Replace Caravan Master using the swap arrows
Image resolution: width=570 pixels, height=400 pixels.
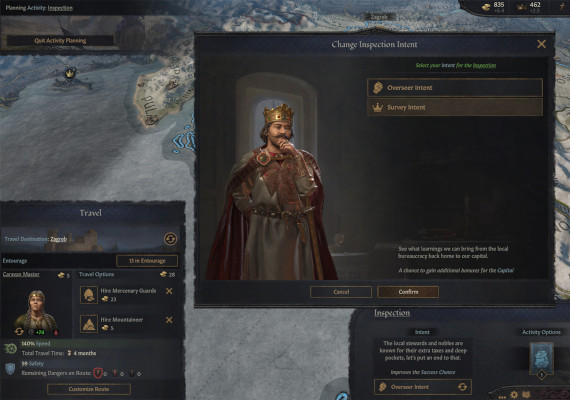pyautogui.click(x=19, y=331)
